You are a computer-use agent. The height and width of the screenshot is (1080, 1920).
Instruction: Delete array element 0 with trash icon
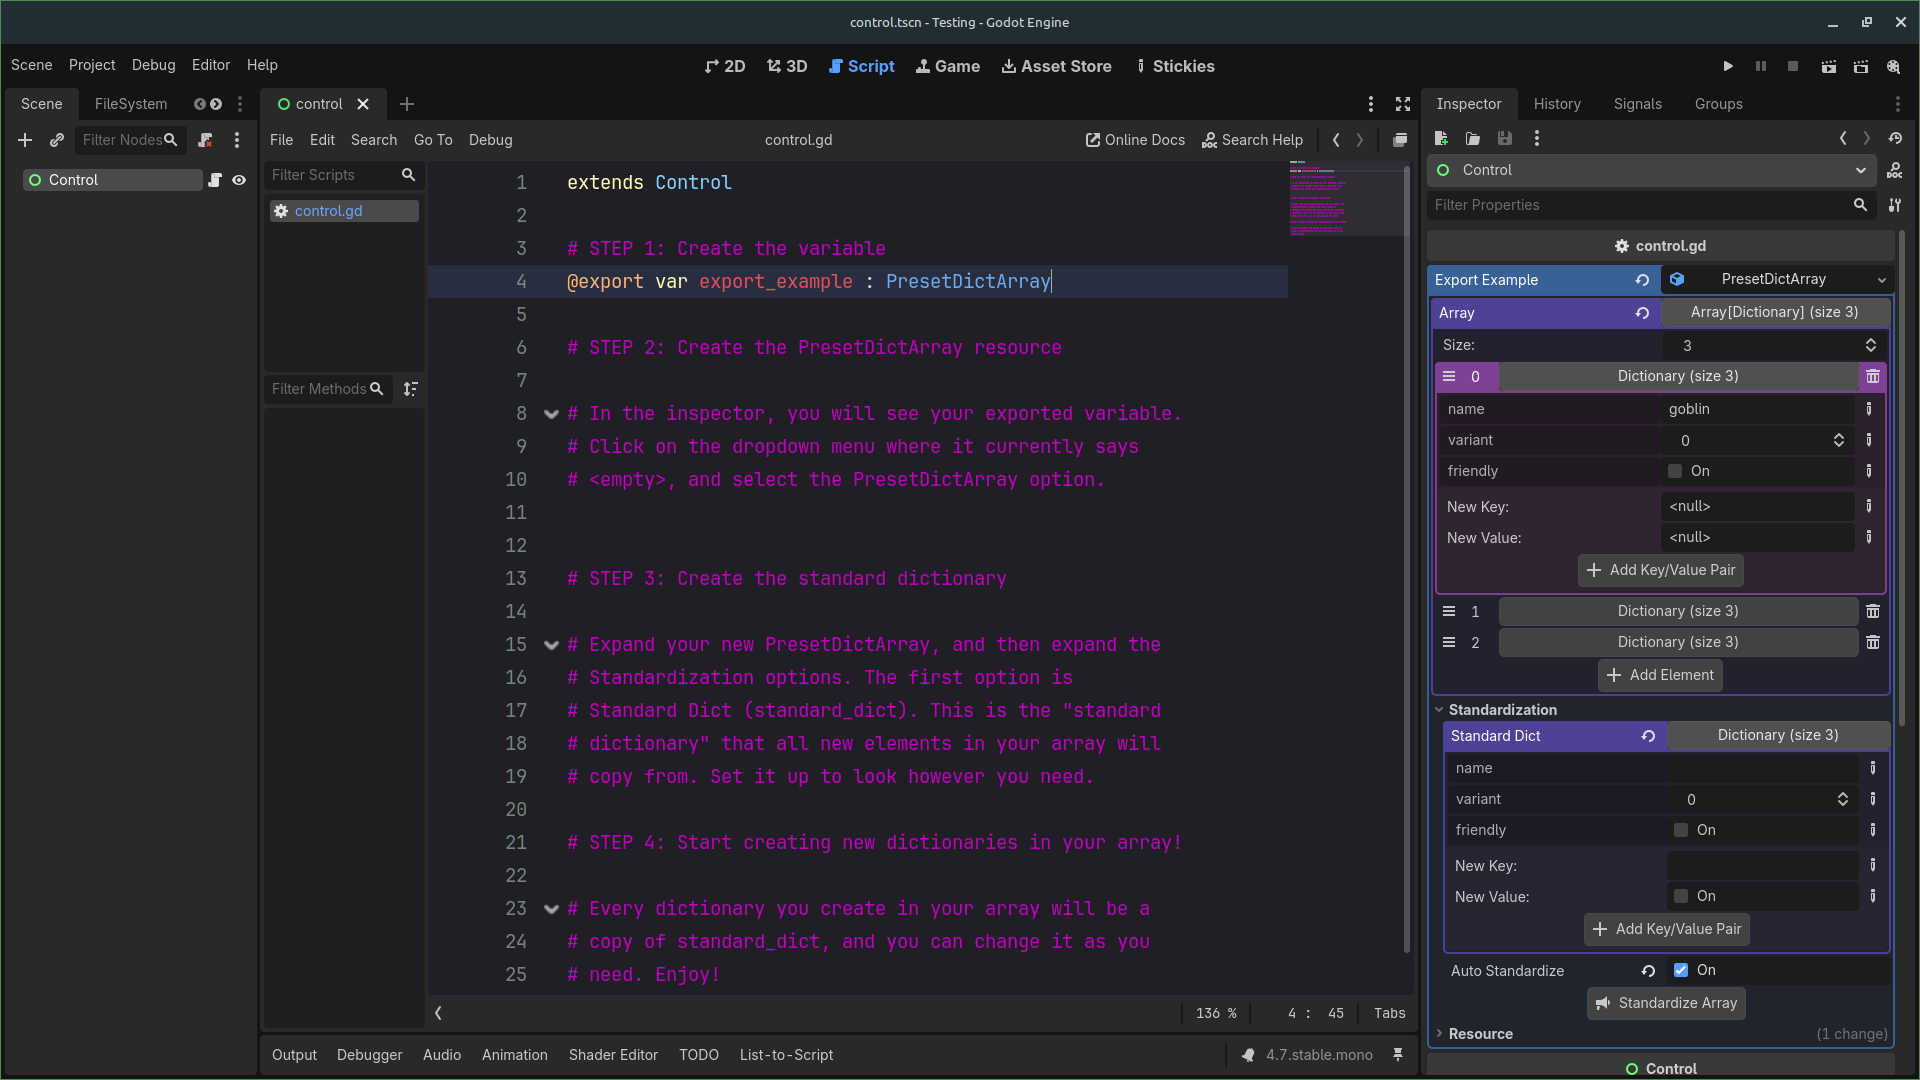tap(1873, 377)
